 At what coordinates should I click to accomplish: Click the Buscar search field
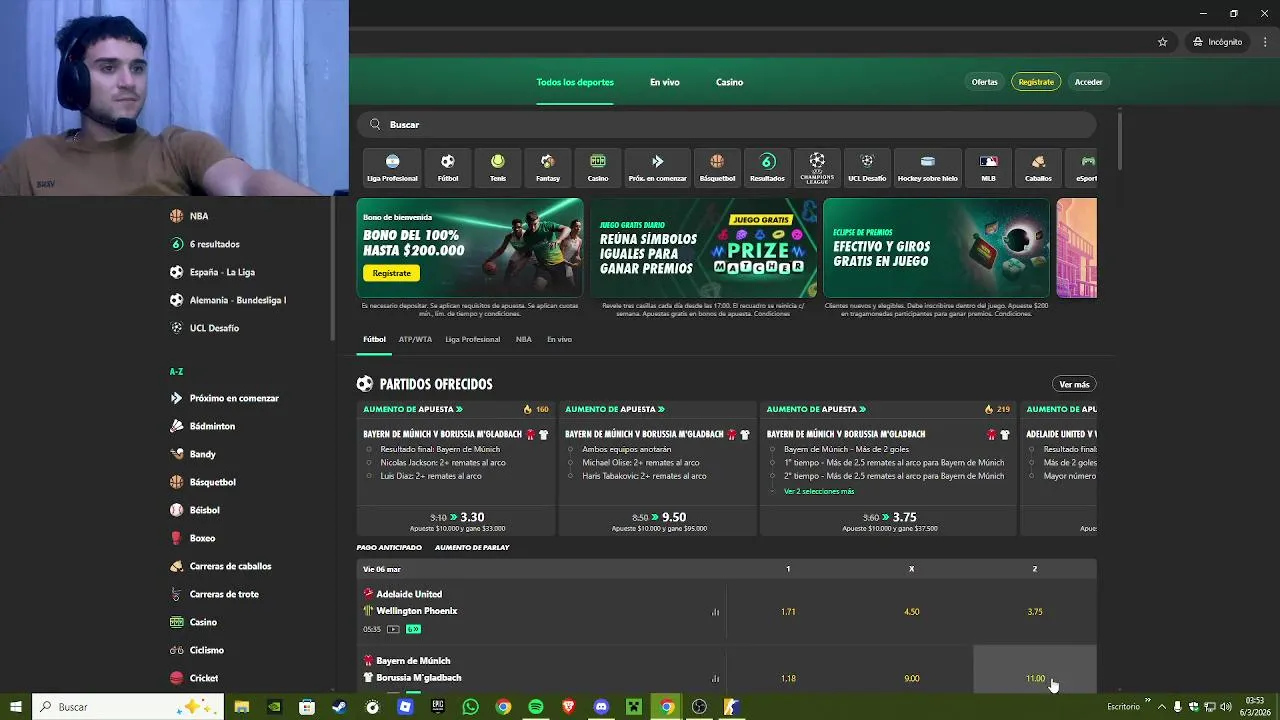[727, 124]
